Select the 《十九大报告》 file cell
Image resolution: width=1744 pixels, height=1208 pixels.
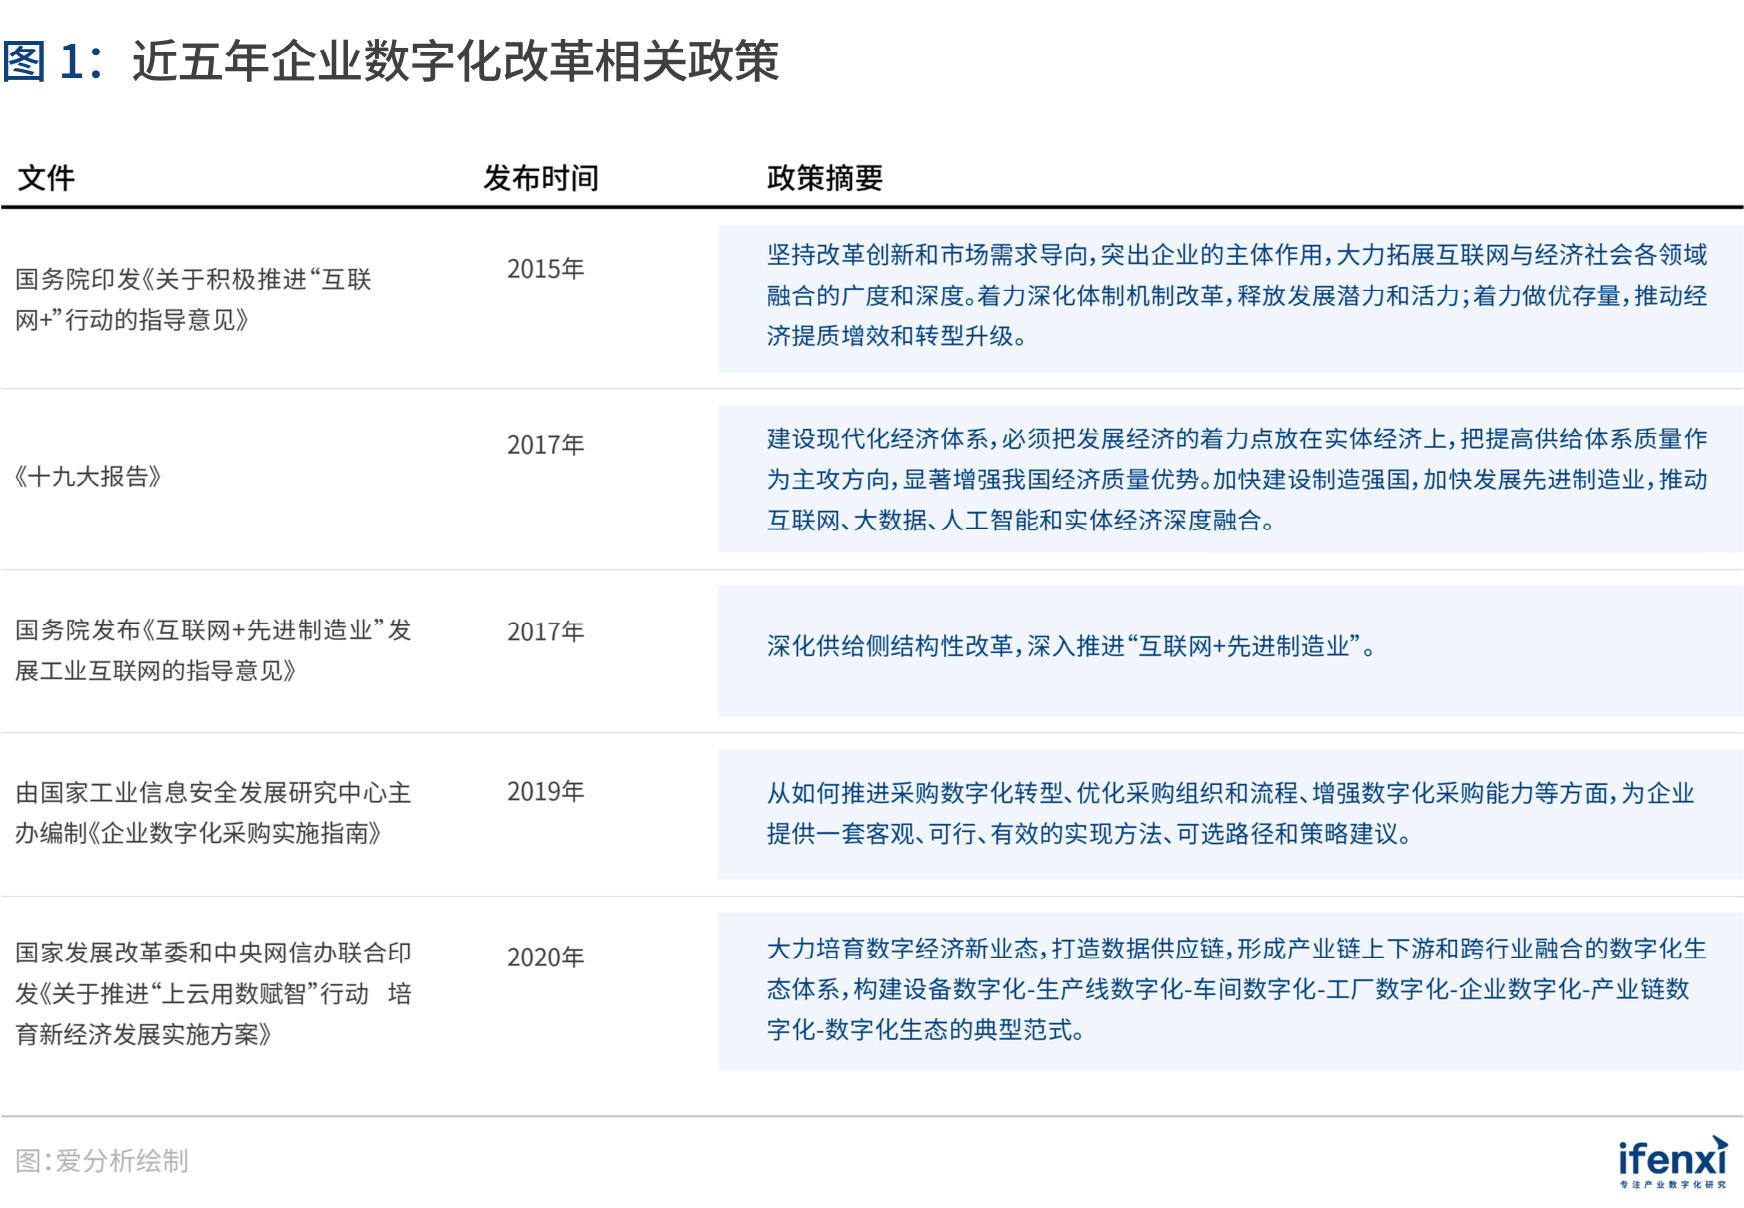(x=88, y=476)
